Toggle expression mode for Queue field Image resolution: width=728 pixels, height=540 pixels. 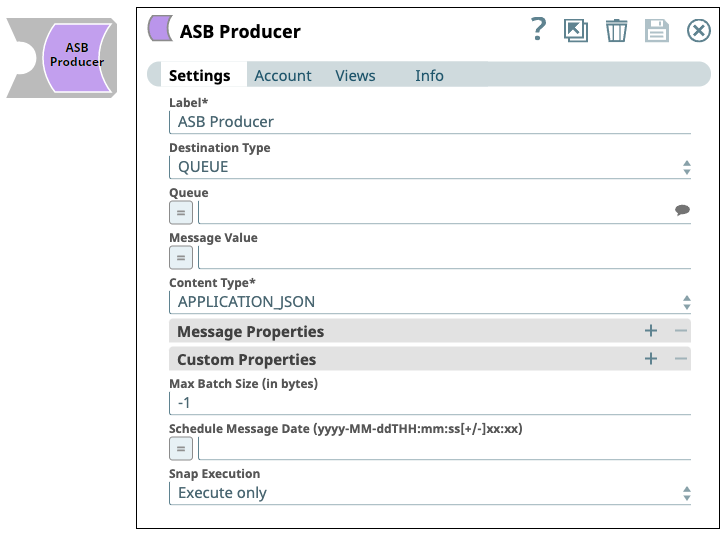pos(181,213)
